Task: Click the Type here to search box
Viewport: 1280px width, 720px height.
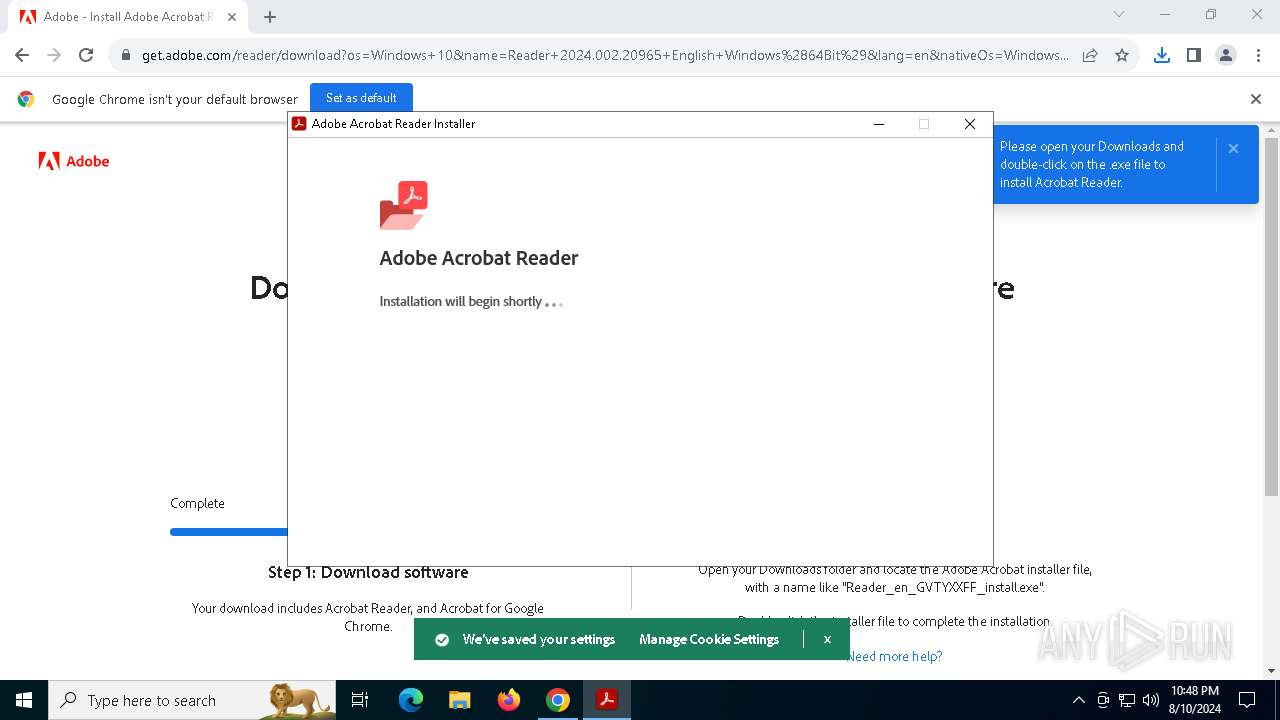Action: (192, 700)
